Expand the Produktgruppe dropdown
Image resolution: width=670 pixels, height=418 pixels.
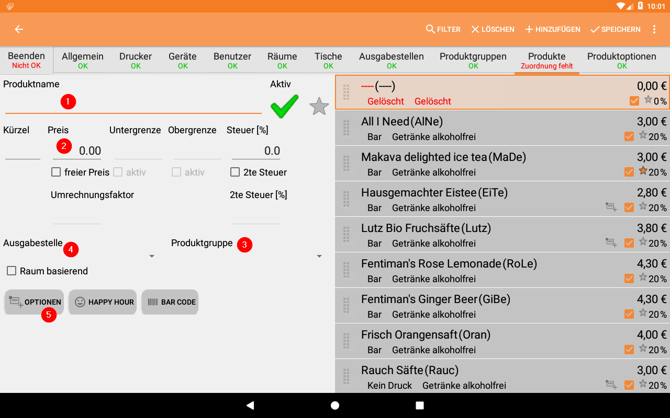(x=247, y=256)
